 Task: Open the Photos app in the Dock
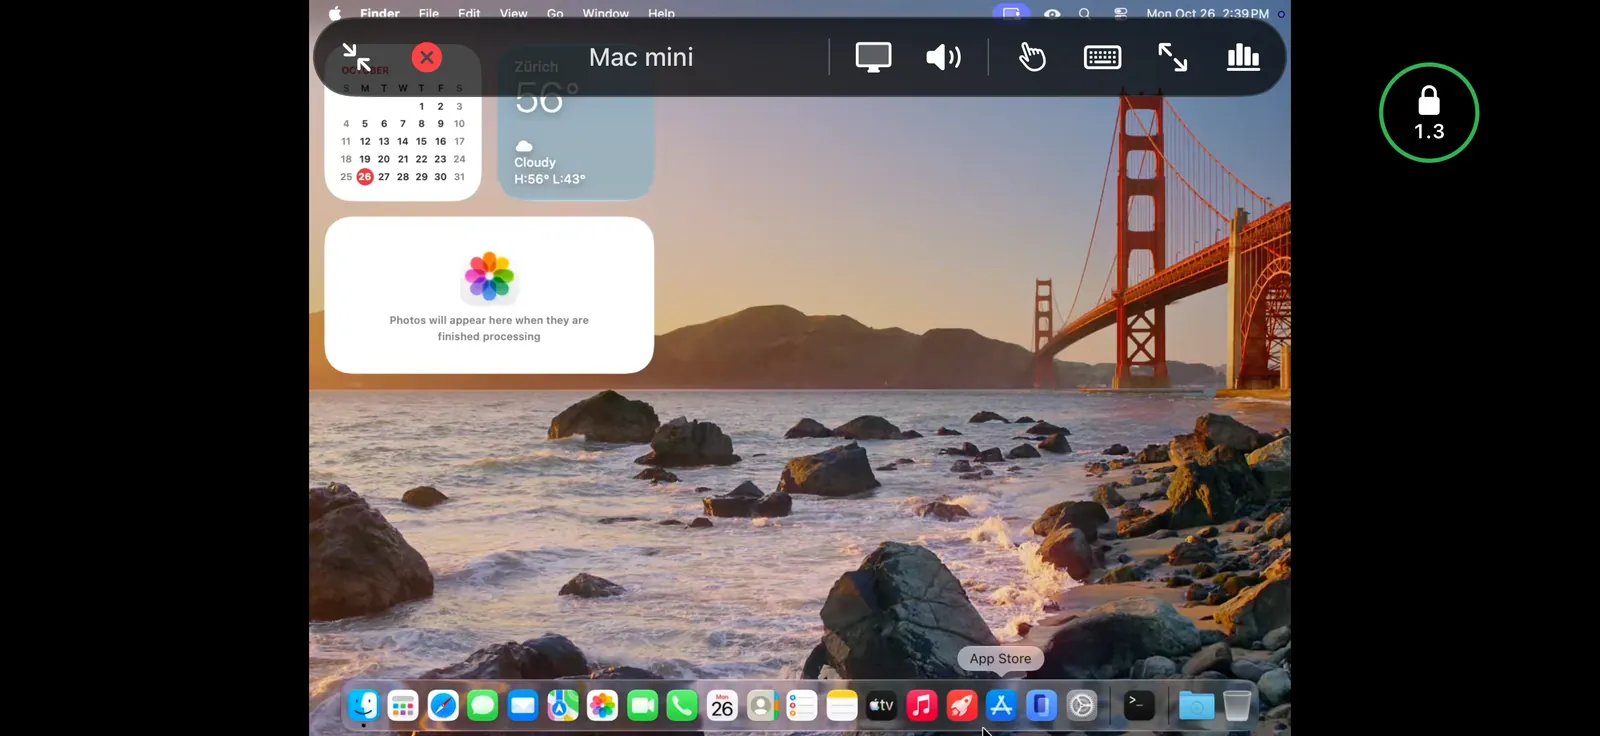(602, 706)
